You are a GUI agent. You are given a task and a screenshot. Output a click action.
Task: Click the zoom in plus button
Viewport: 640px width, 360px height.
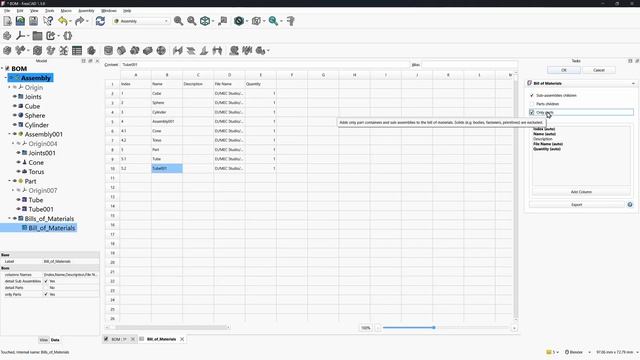(x=514, y=328)
